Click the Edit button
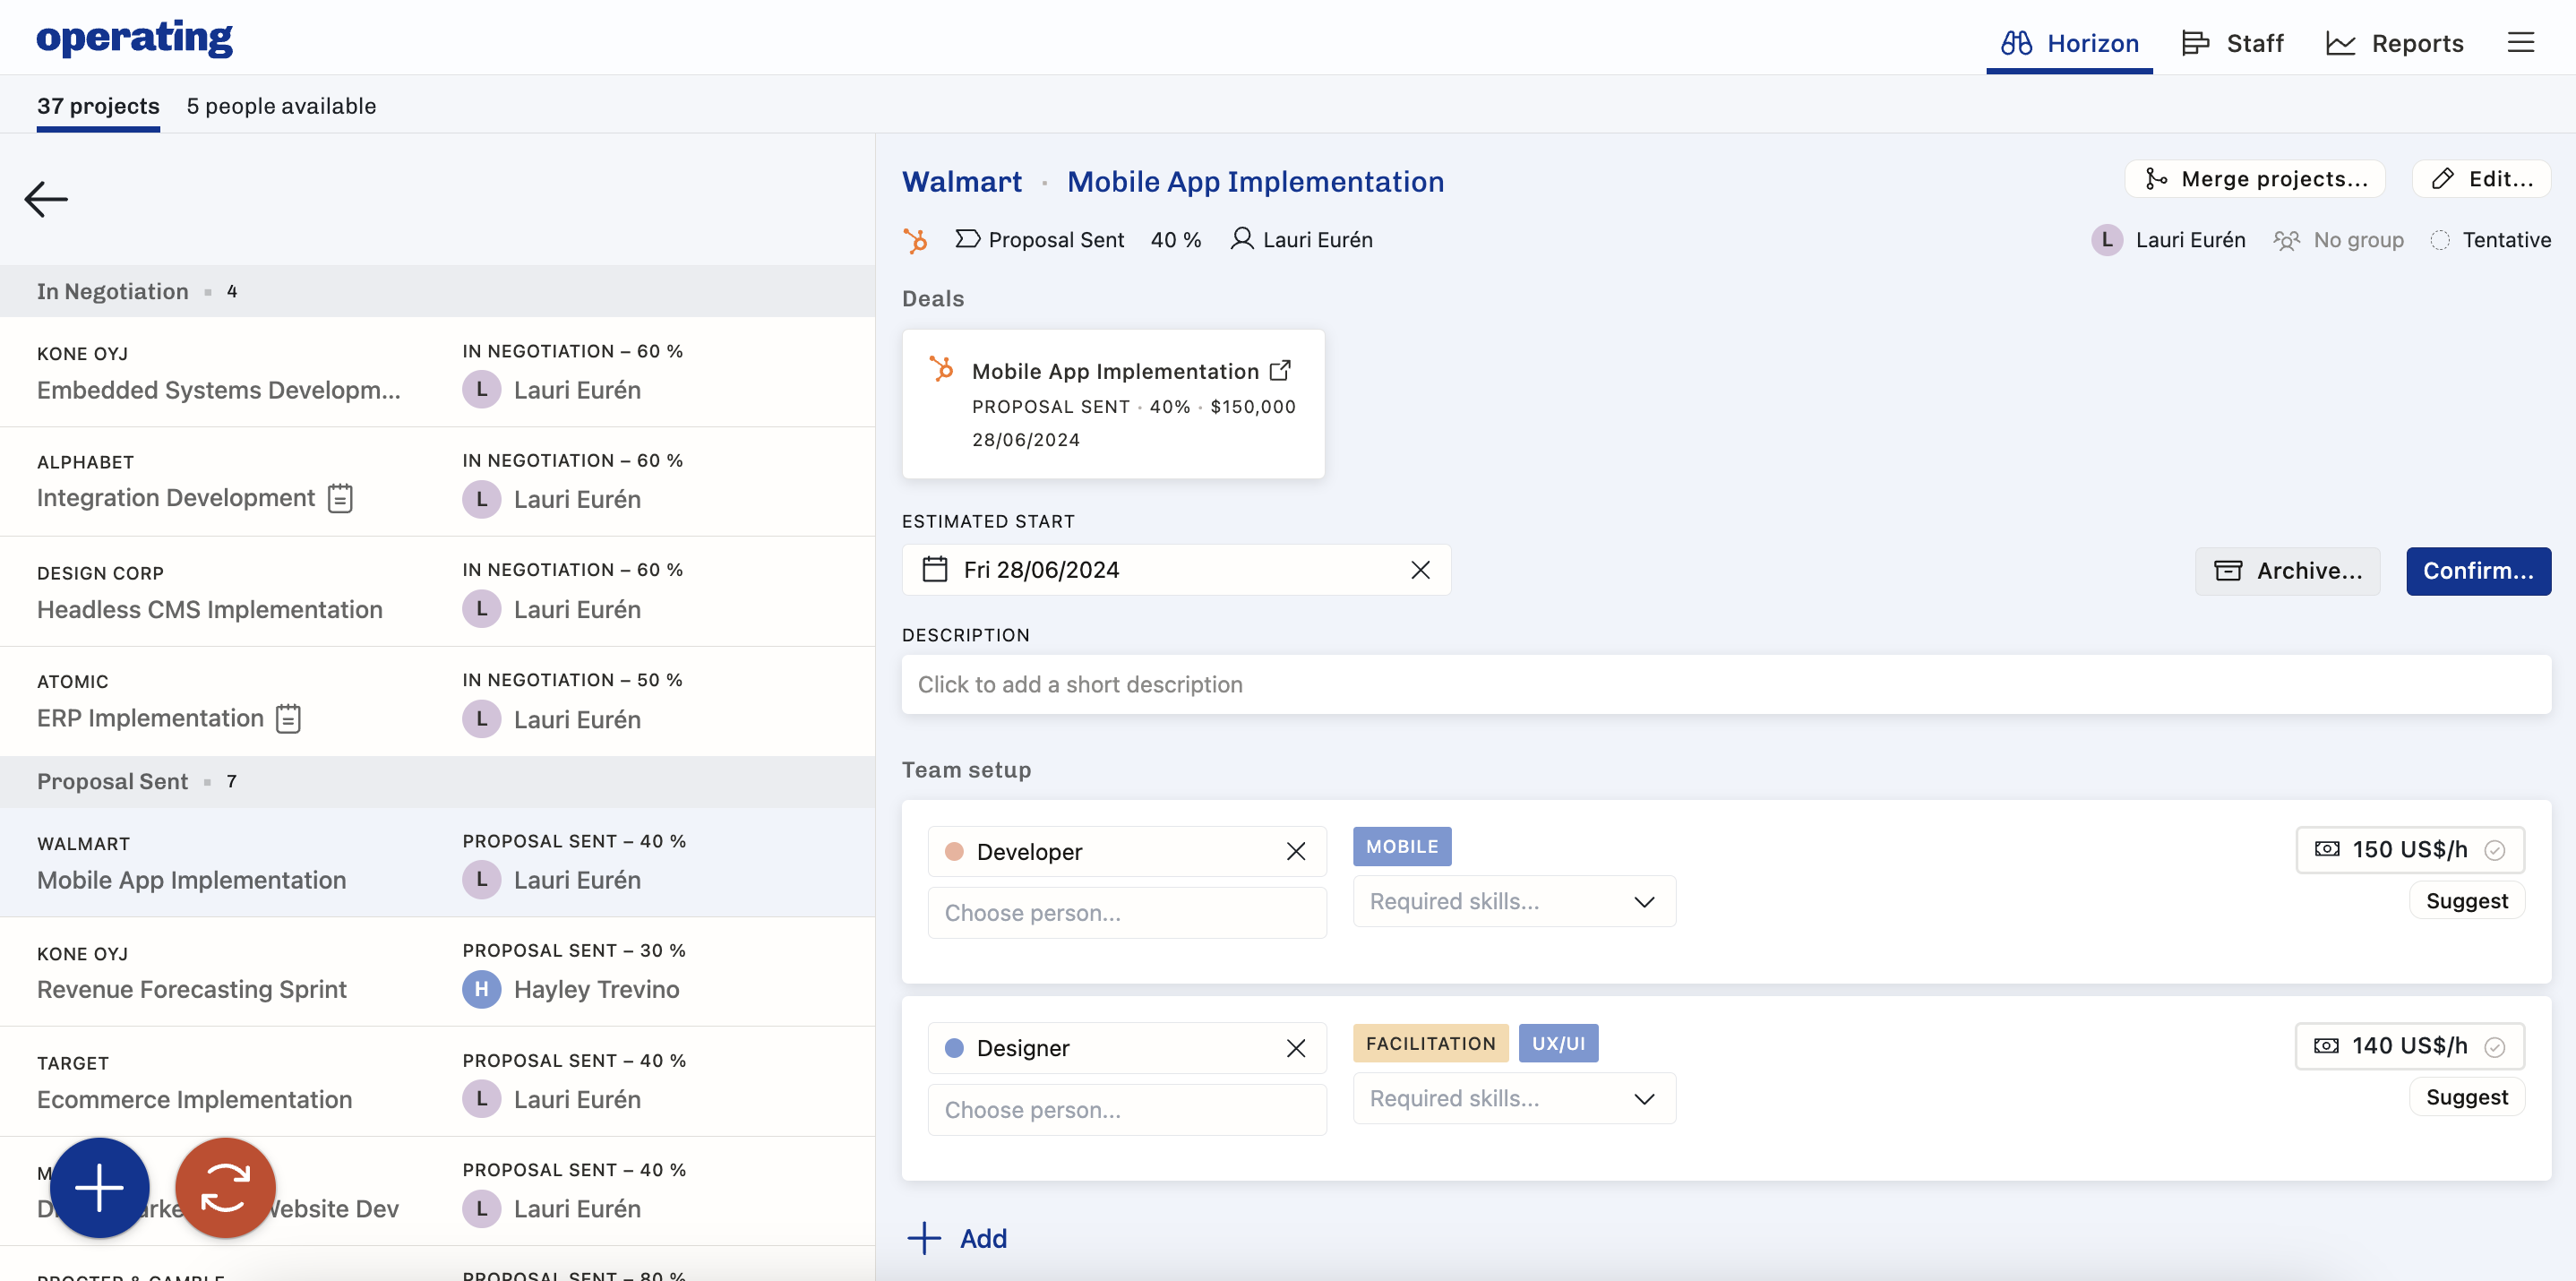The image size is (2576, 1281). tap(2481, 179)
